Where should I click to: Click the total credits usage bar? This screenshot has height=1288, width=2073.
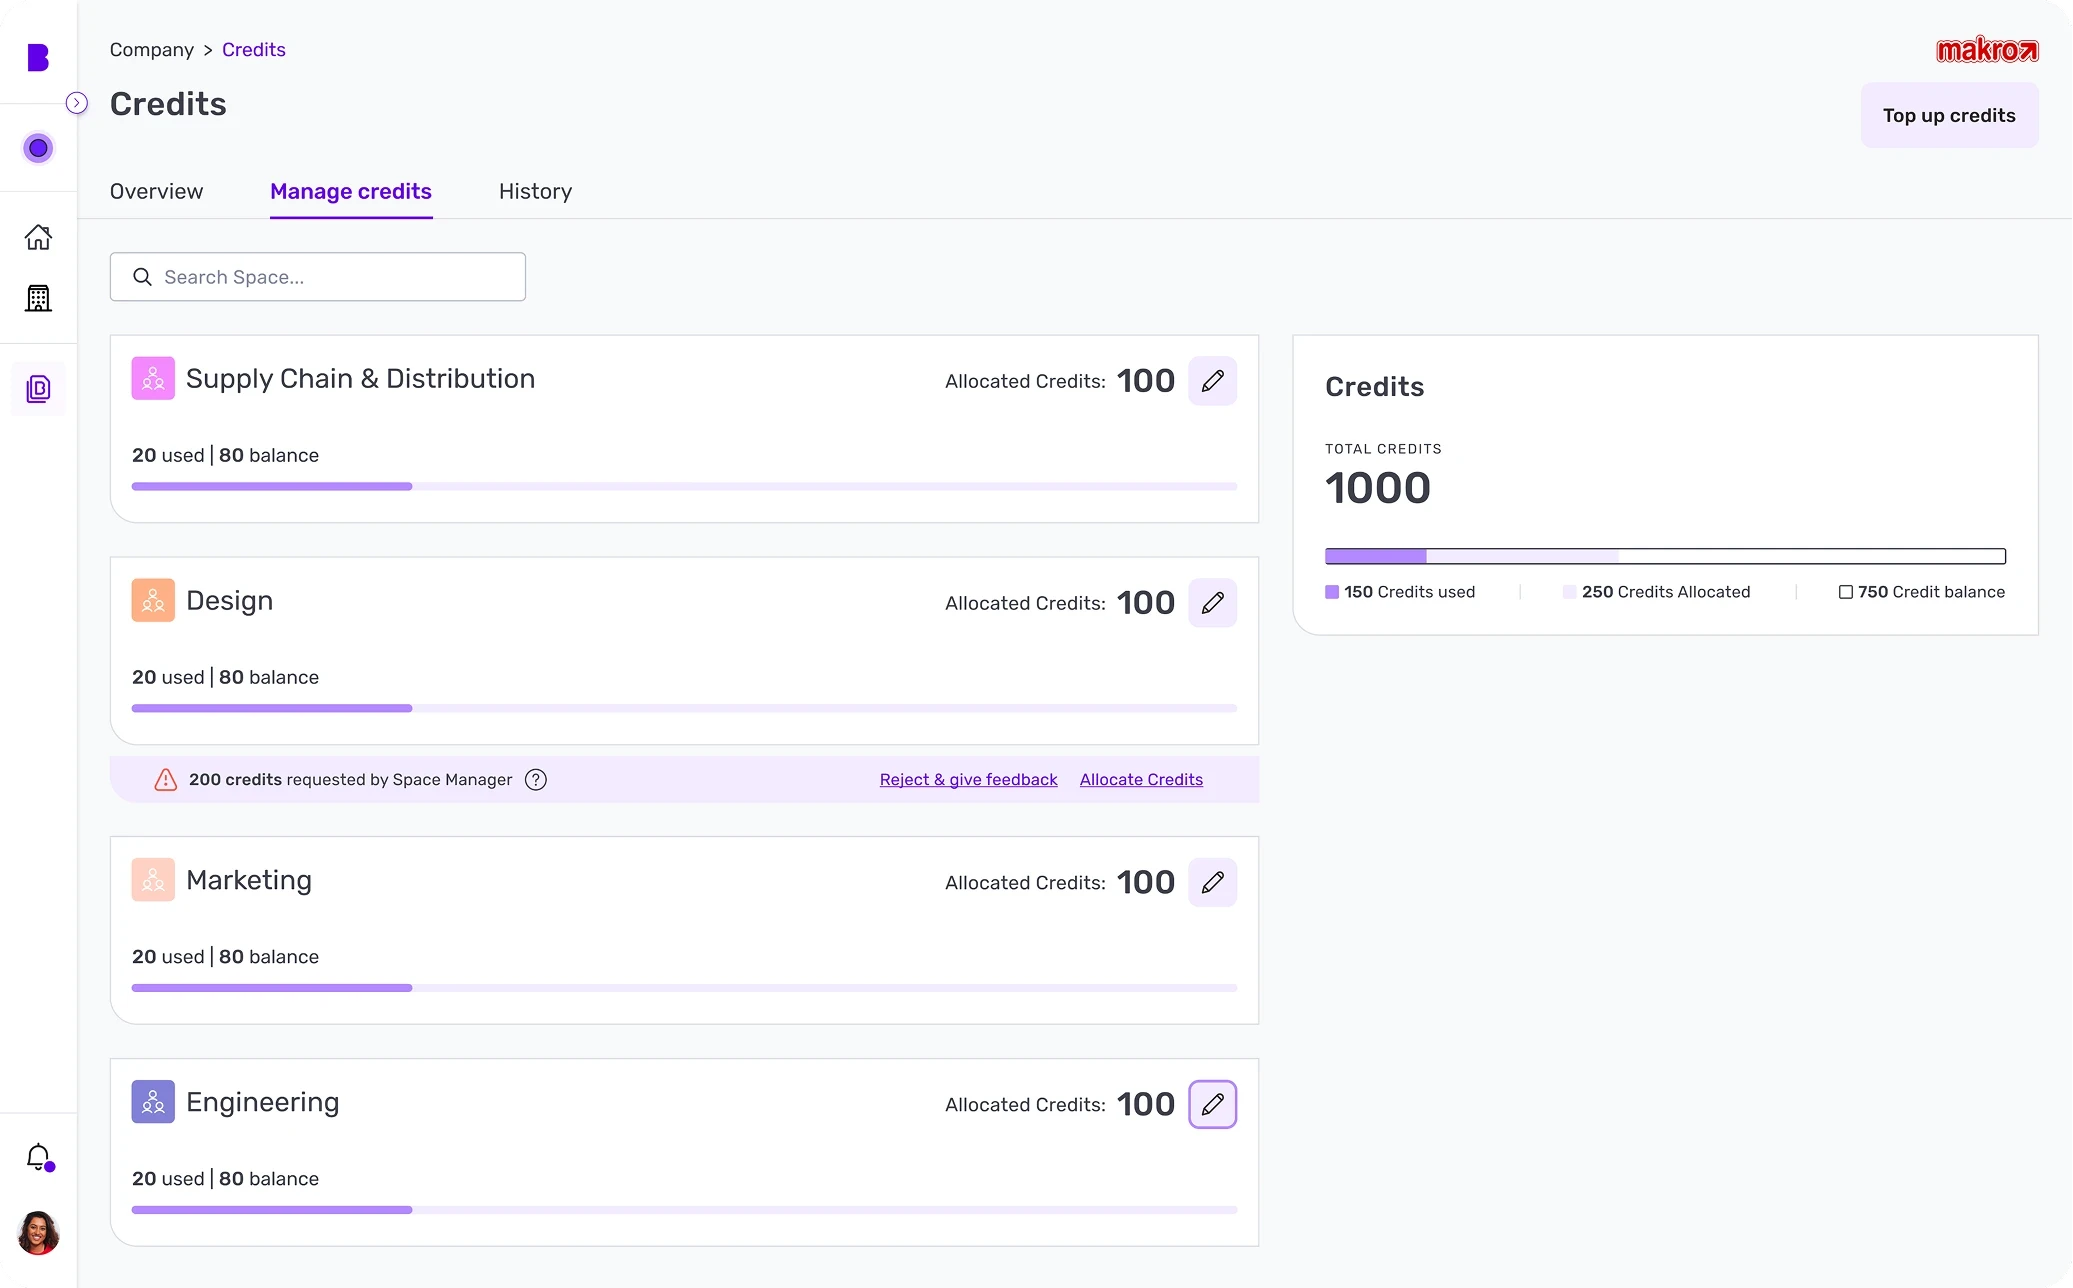pyautogui.click(x=1665, y=556)
